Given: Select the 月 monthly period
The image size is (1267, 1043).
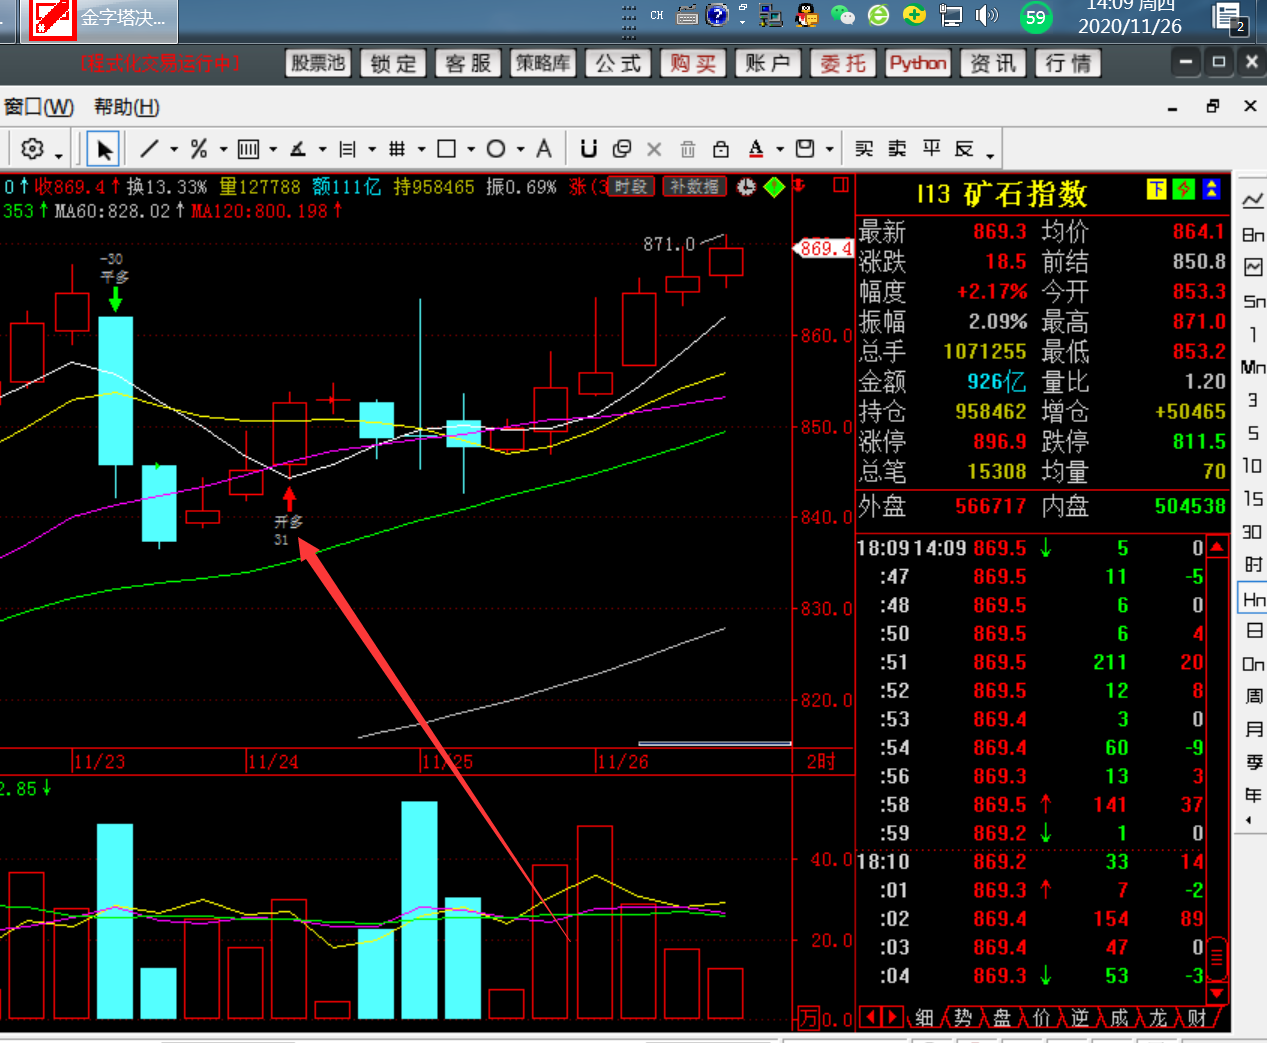Looking at the screenshot, I should point(1254,730).
